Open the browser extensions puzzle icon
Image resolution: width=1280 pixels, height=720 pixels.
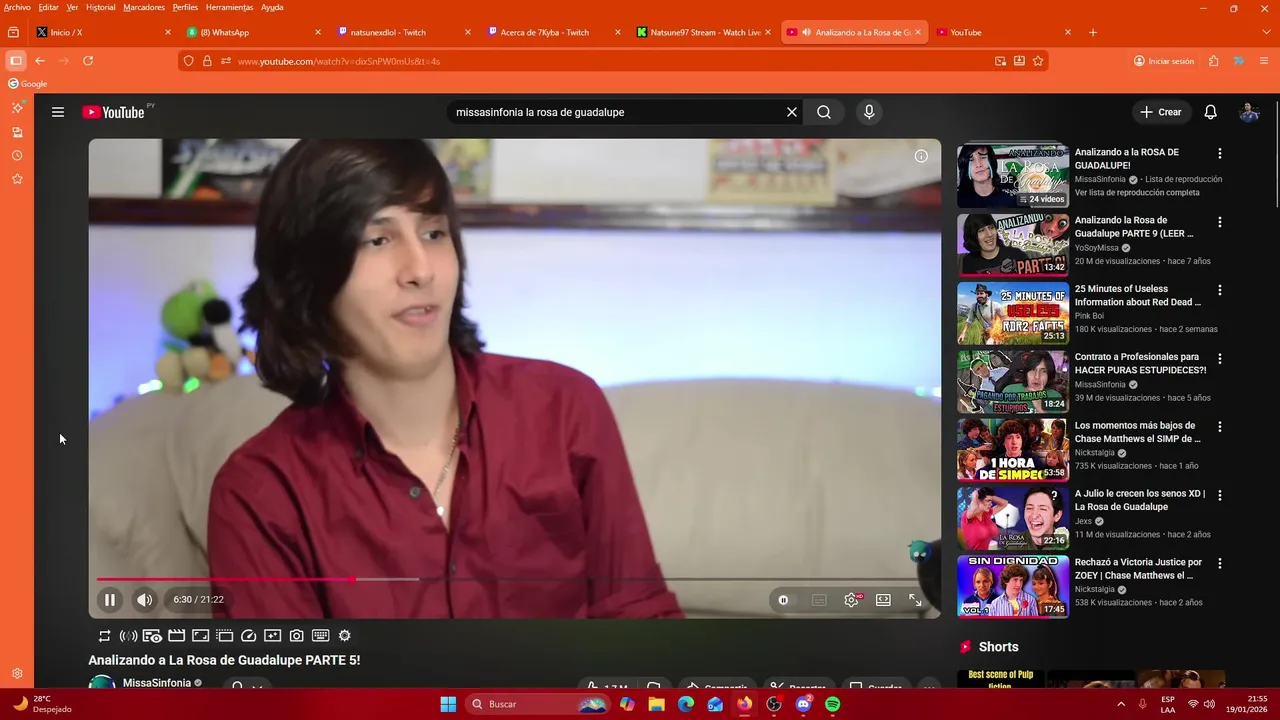[1213, 61]
